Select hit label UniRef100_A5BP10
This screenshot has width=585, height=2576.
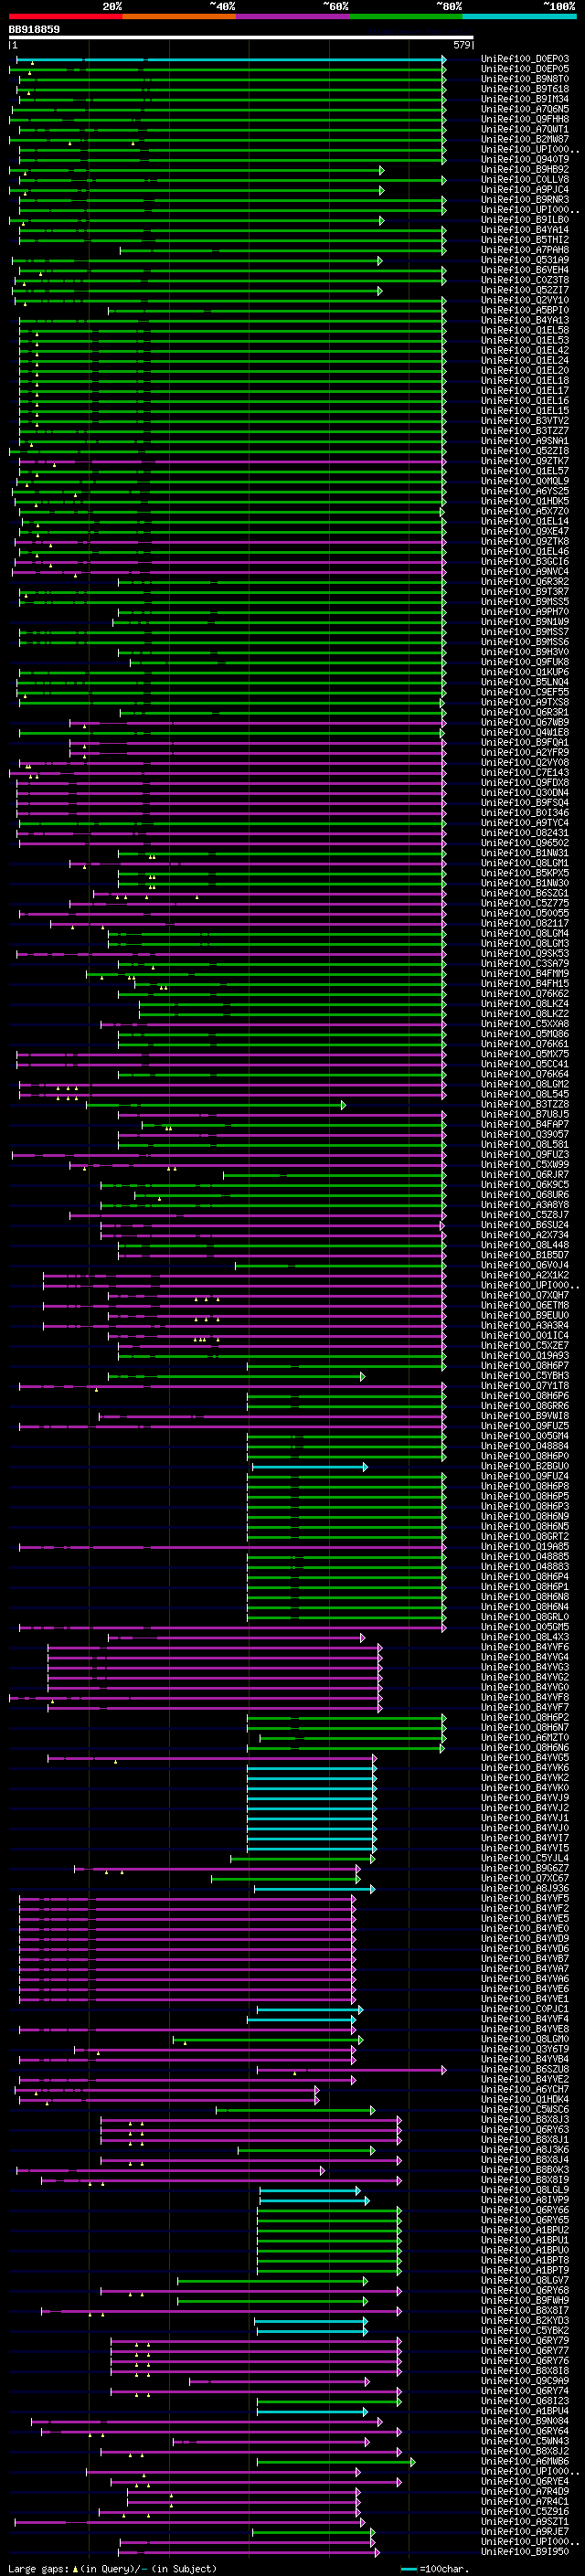coord(525,310)
